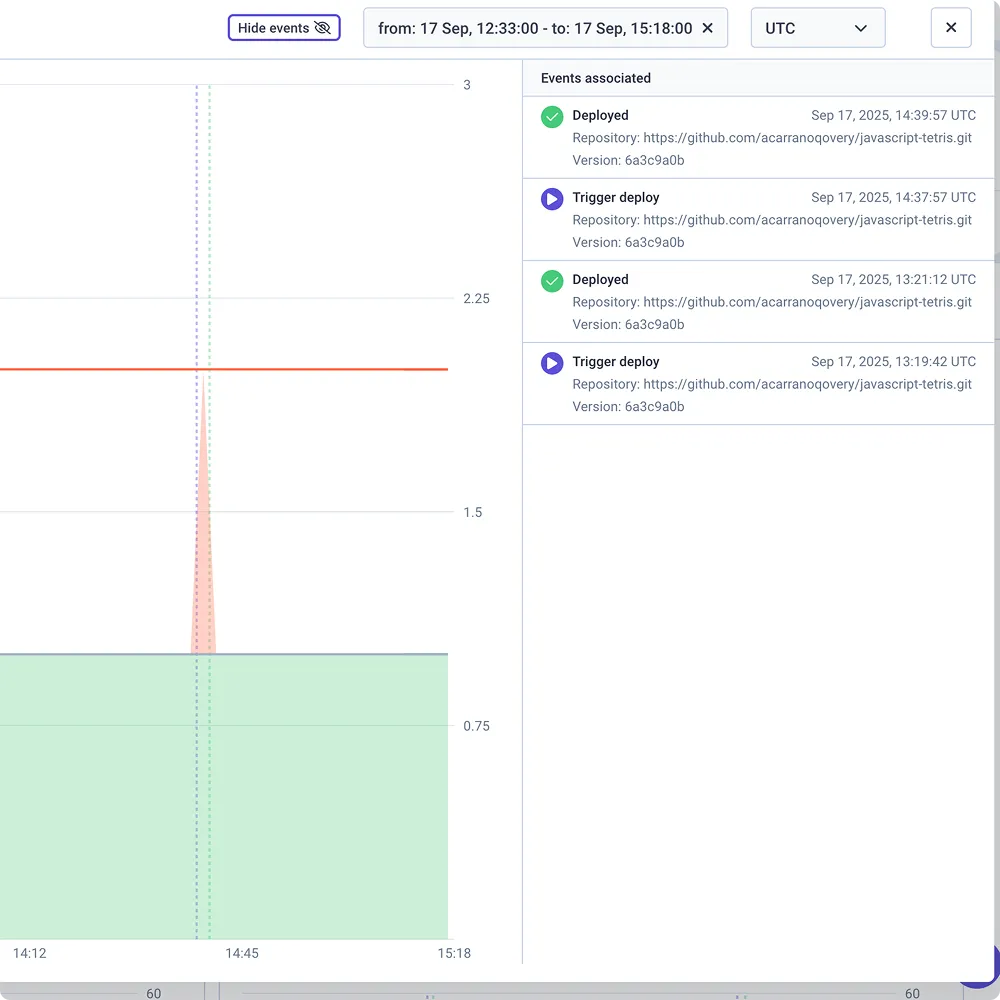This screenshot has width=1000, height=1000.
Task: Click the repository URL in the 13:21:12 Deployed event
Action: click(x=807, y=302)
